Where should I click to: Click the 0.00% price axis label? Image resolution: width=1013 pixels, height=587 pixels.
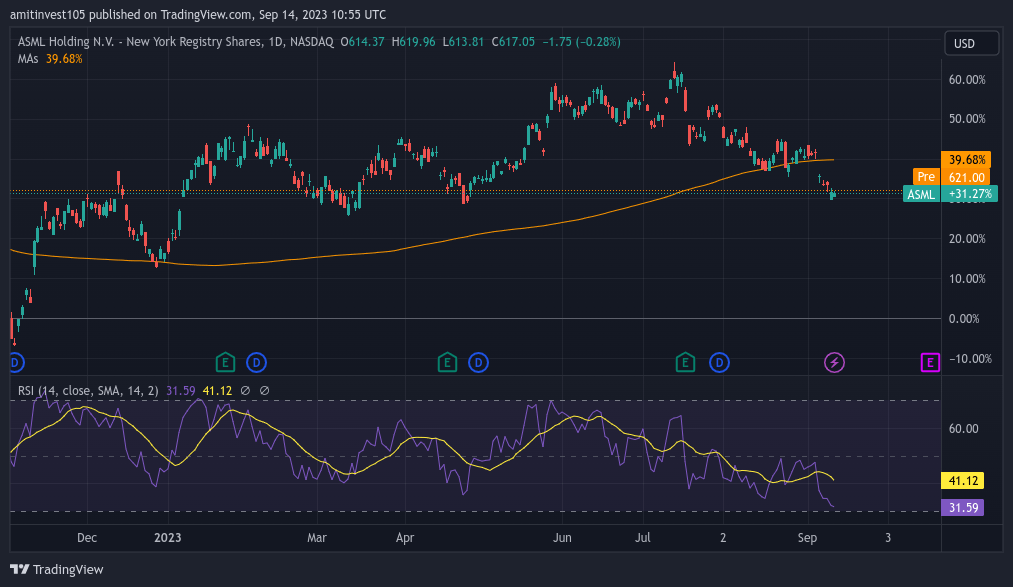click(964, 319)
